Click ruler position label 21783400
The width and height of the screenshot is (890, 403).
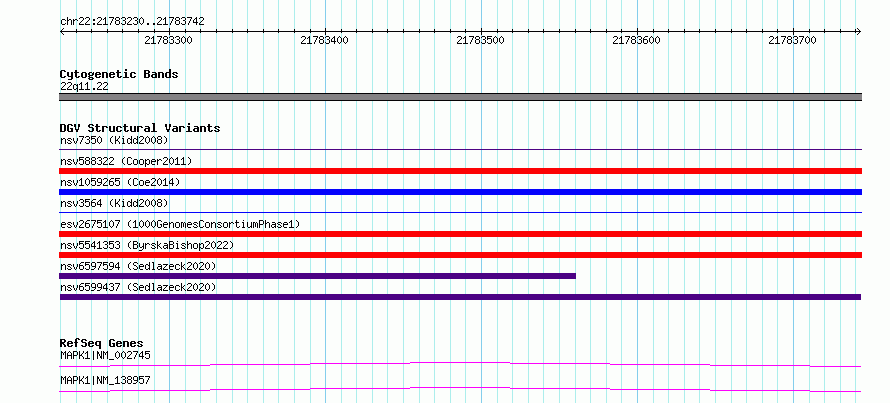coord(325,40)
